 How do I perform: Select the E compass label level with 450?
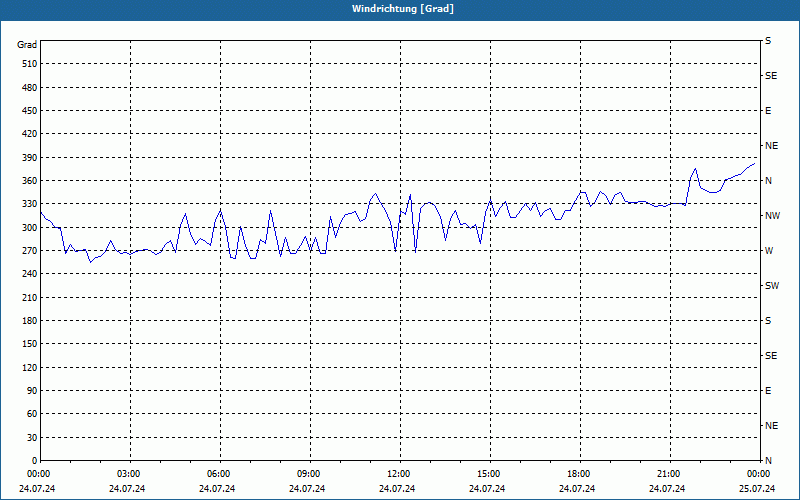[768, 111]
